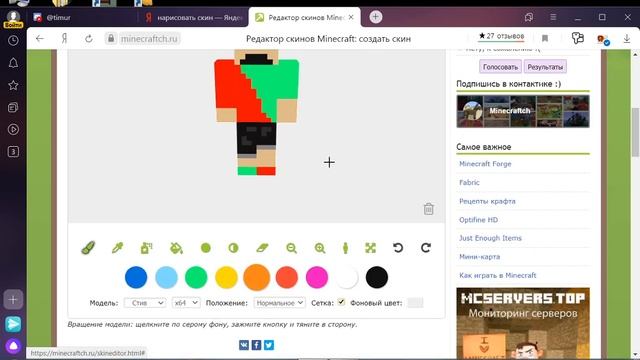Click the fullscreen expand arrows icon

pyautogui.click(x=371, y=248)
